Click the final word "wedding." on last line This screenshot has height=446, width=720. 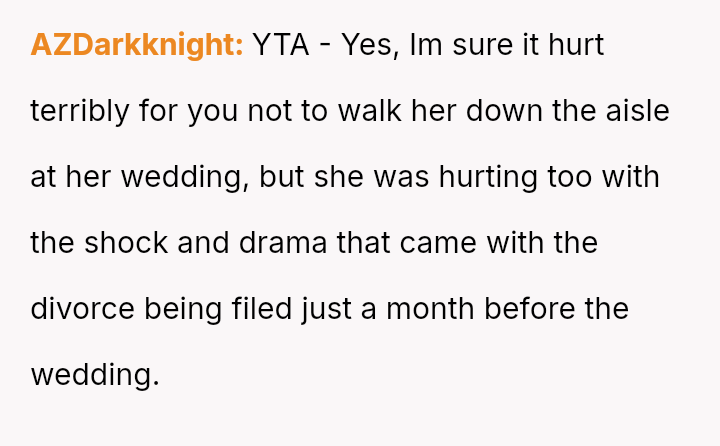click(x=95, y=375)
